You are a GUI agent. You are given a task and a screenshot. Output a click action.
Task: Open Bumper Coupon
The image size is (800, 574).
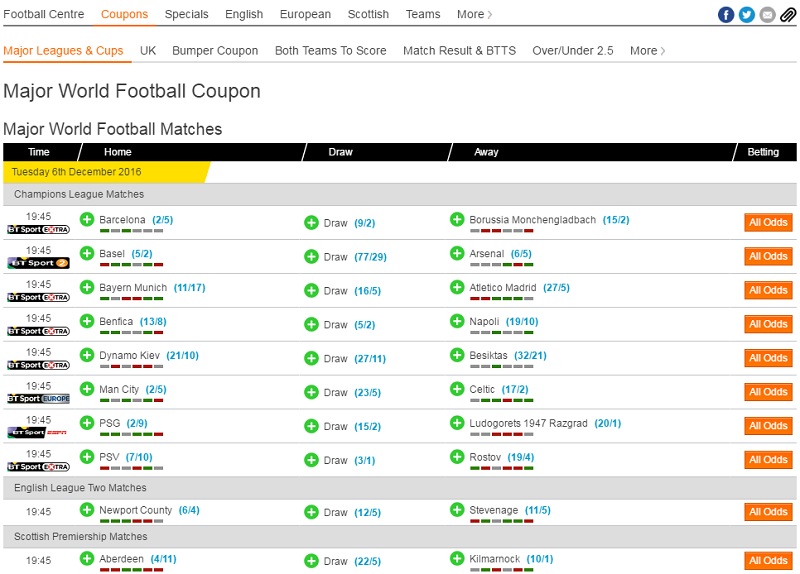tap(215, 51)
